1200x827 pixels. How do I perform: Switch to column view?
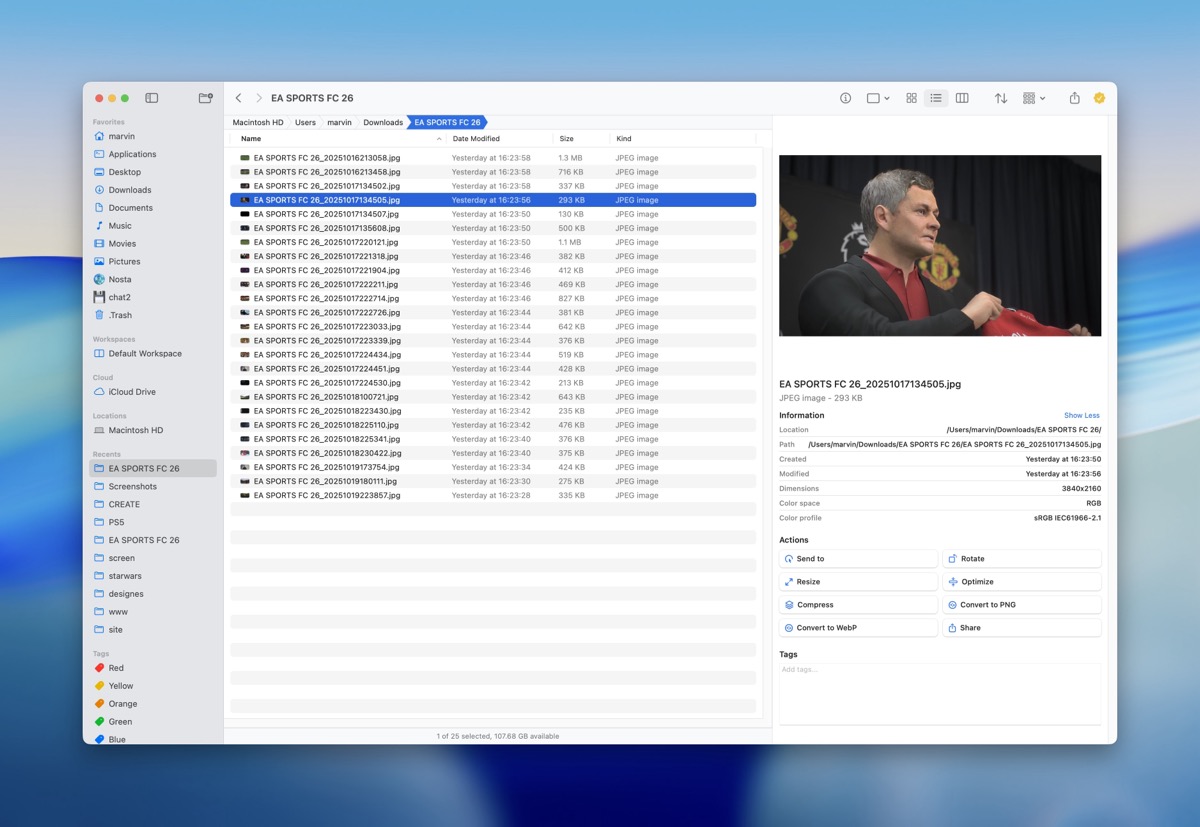962,98
